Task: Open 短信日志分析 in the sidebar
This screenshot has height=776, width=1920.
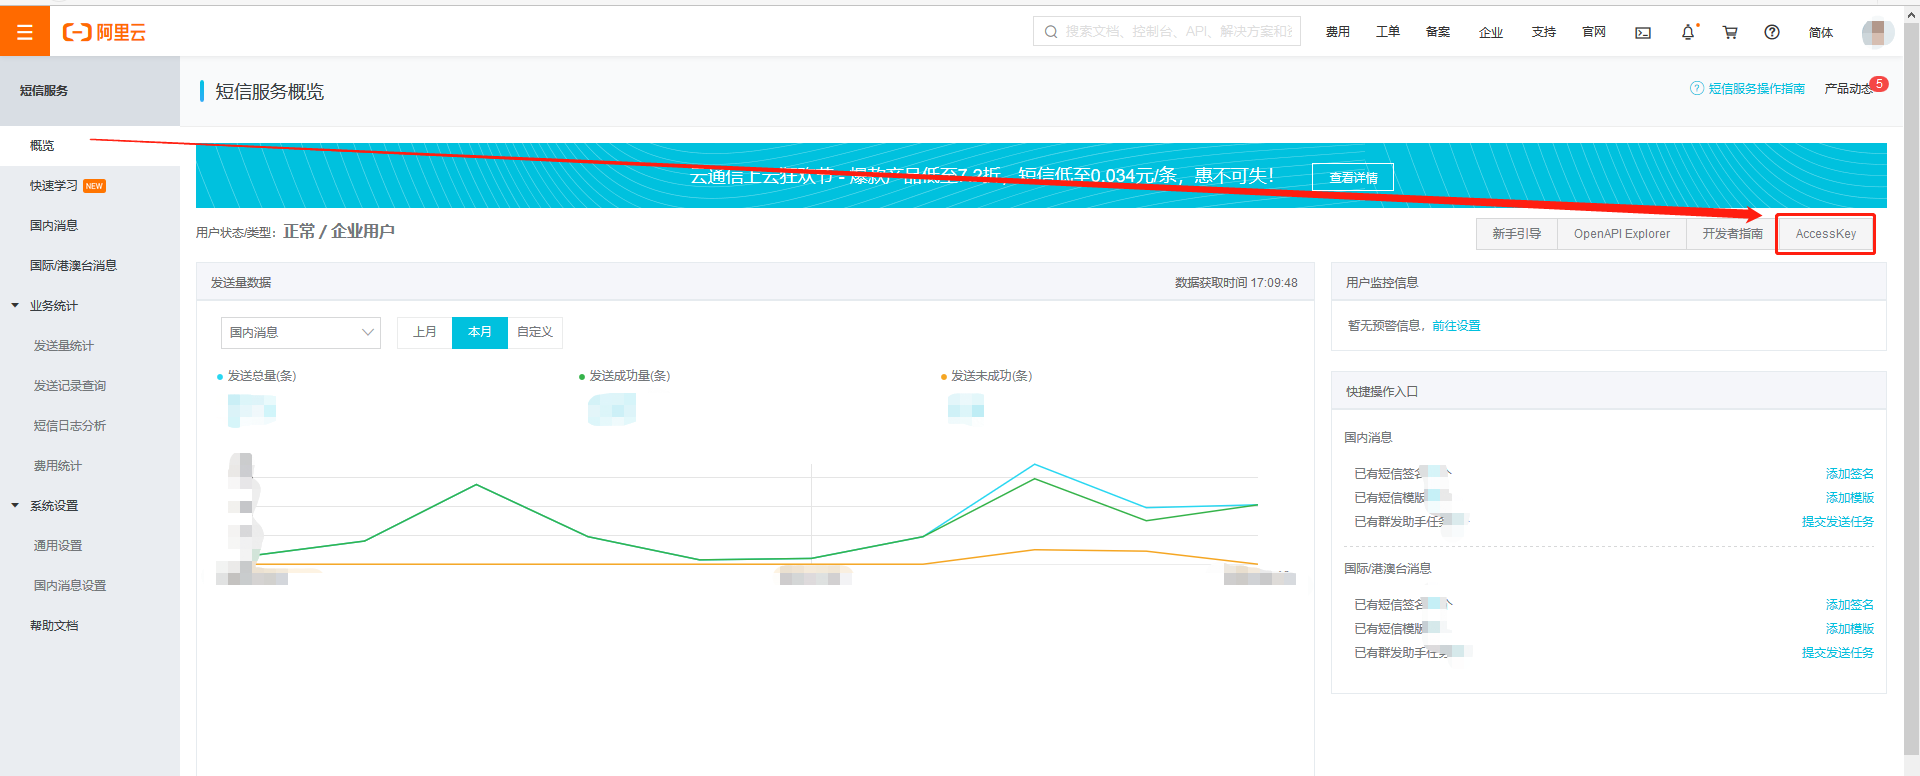Action: 69,426
